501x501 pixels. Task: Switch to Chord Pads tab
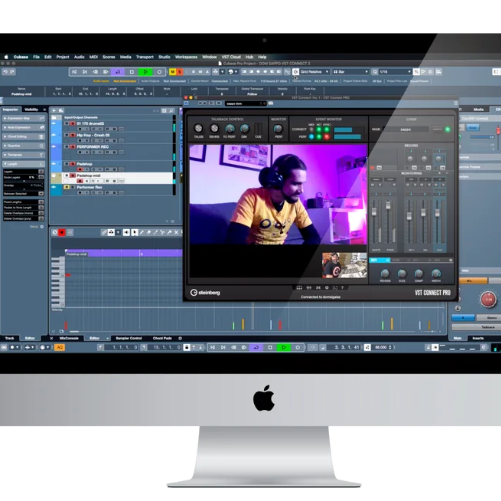tap(162, 338)
